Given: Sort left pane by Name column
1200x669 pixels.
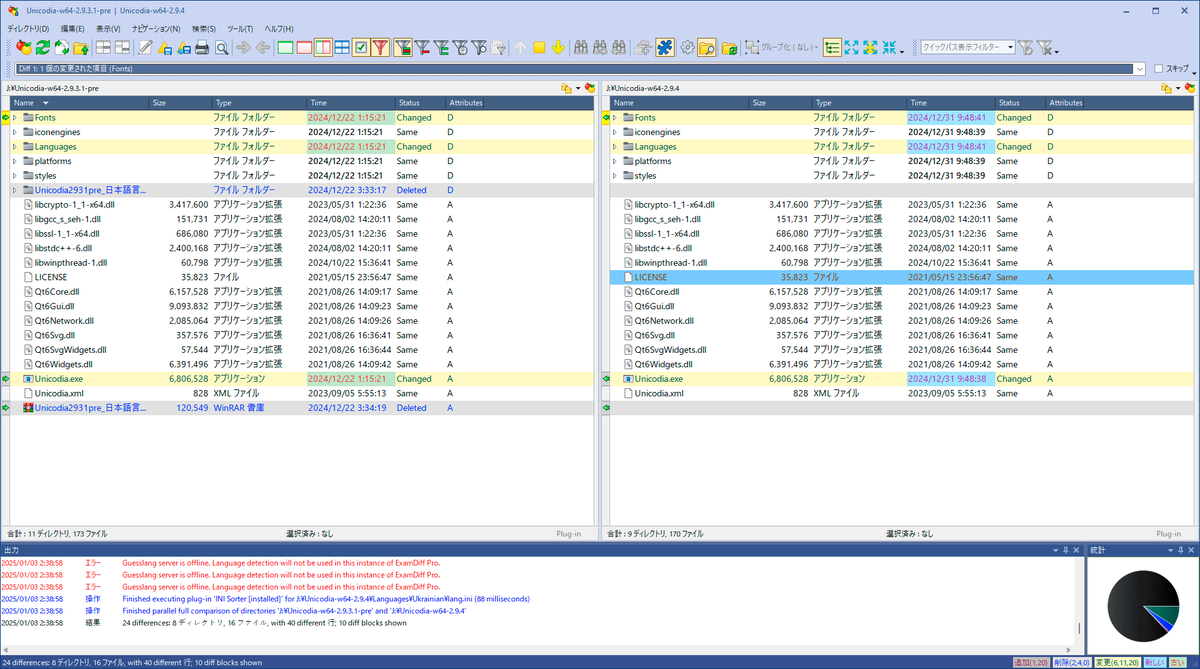Looking at the screenshot, I should pos(80,103).
